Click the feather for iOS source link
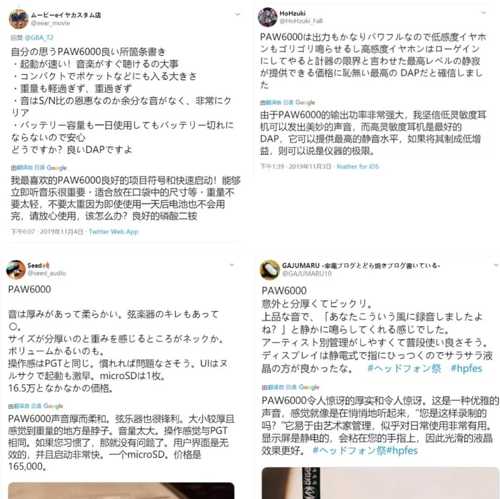This screenshot has height=499, width=500. click(x=358, y=166)
